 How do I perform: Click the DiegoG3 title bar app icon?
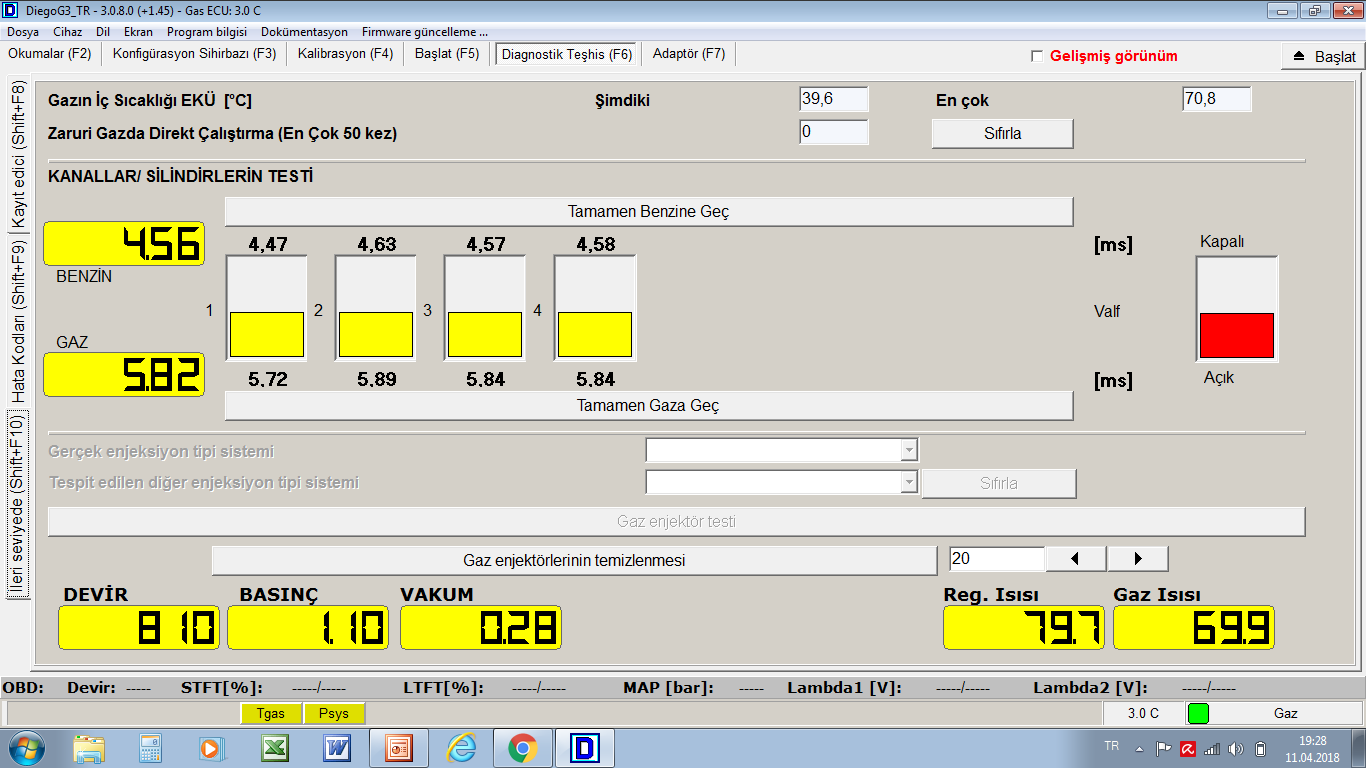(10, 10)
